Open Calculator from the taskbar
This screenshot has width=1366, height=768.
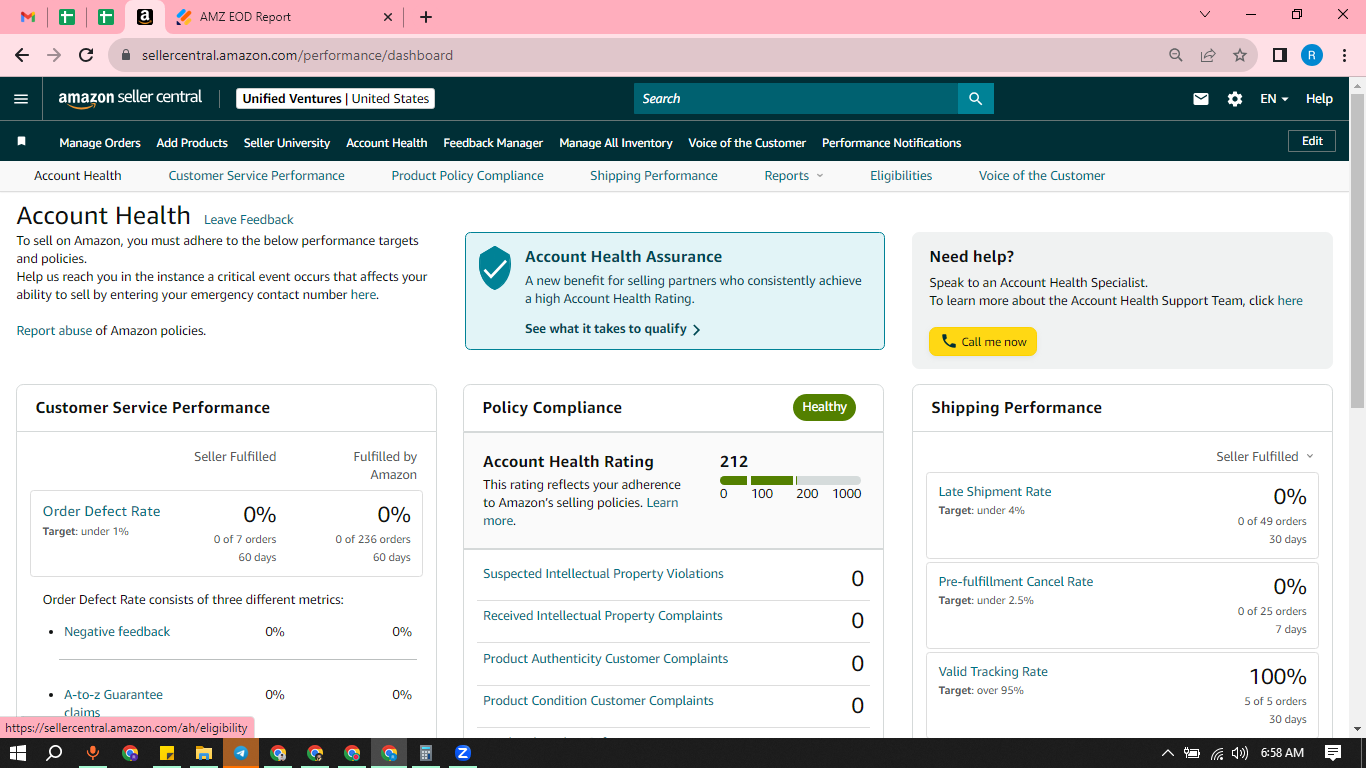click(x=426, y=753)
